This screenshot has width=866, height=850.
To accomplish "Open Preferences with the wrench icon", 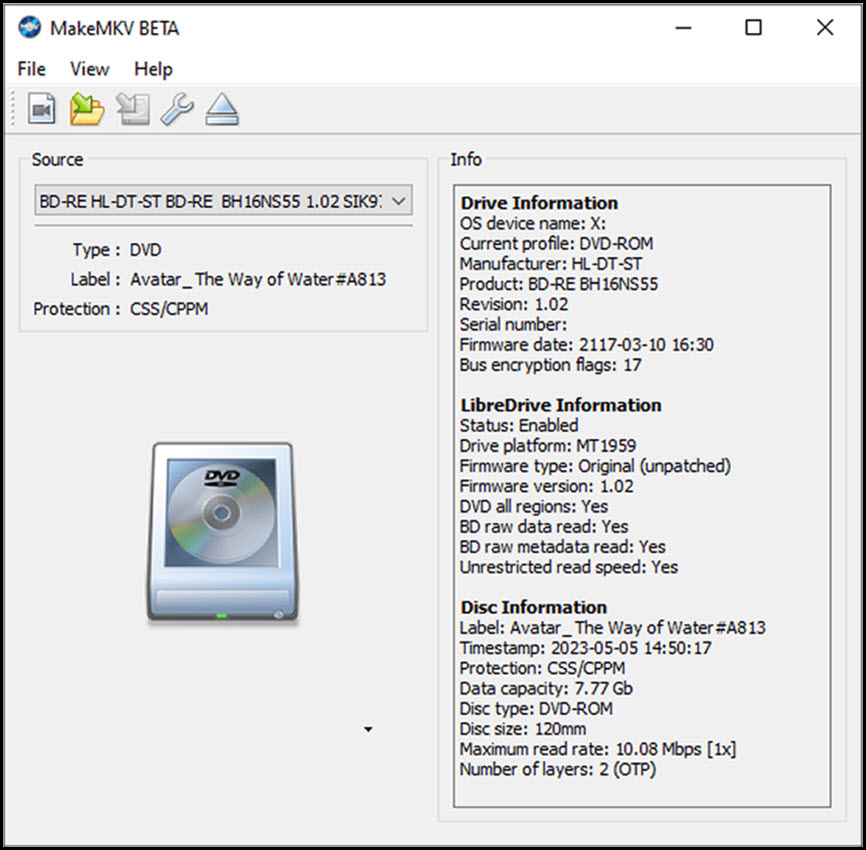I will pos(177,109).
